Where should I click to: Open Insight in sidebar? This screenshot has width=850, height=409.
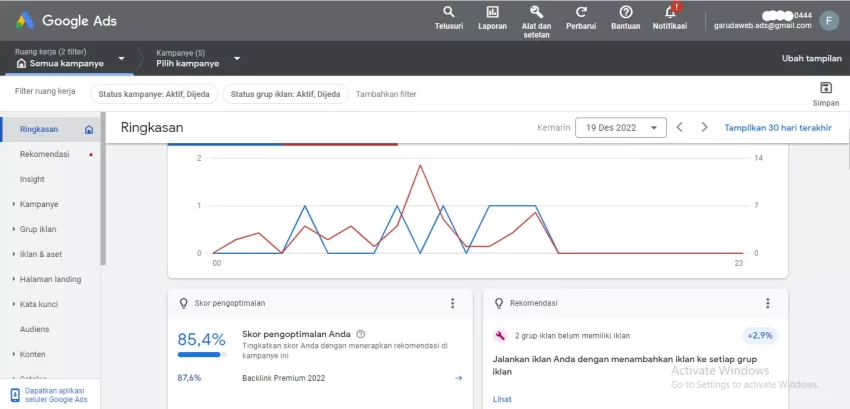click(x=32, y=179)
